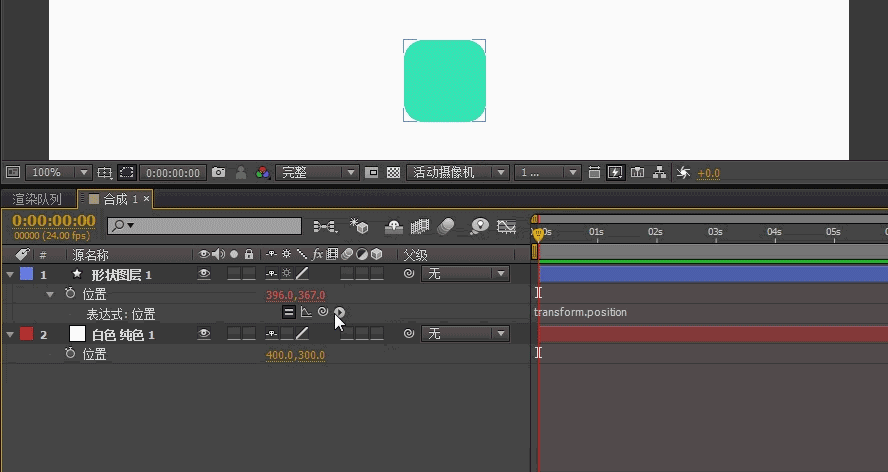
Task: Click the Region of Interest icon
Action: pyautogui.click(x=372, y=172)
